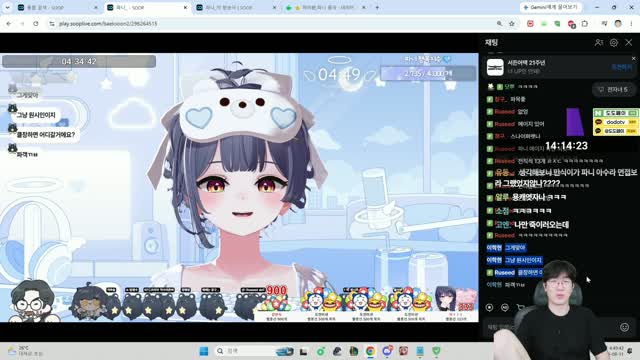Dismiss the pinned banner in chat
The height and width of the screenshot is (360, 640).
coord(633,59)
